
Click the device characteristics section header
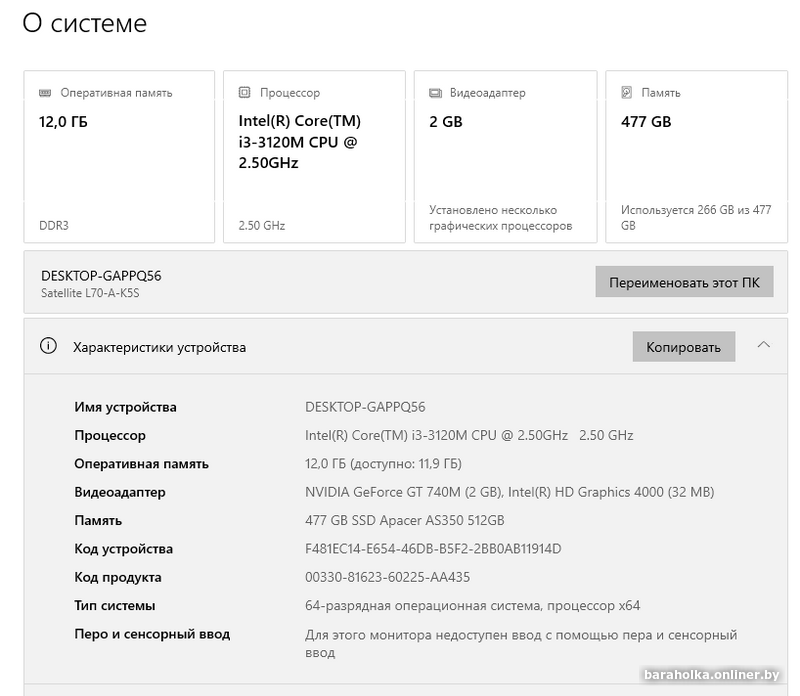tap(160, 347)
